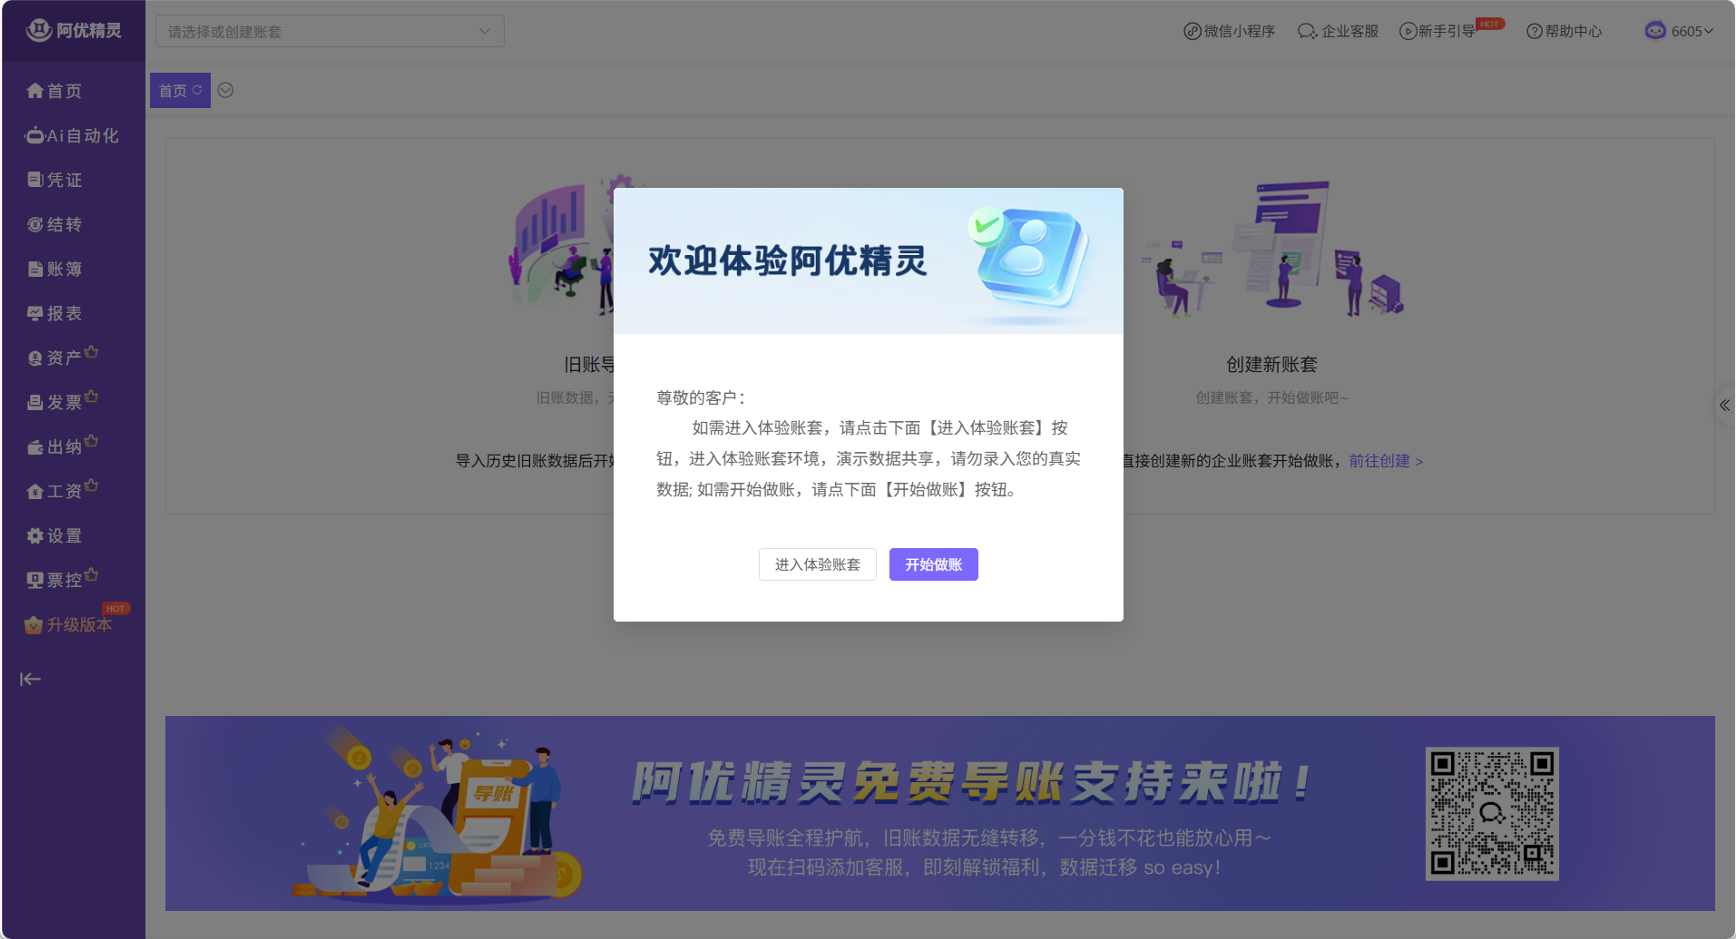The height and width of the screenshot is (939, 1736).
Task: Go to 报表 in the sidebar
Action: pos(56,313)
